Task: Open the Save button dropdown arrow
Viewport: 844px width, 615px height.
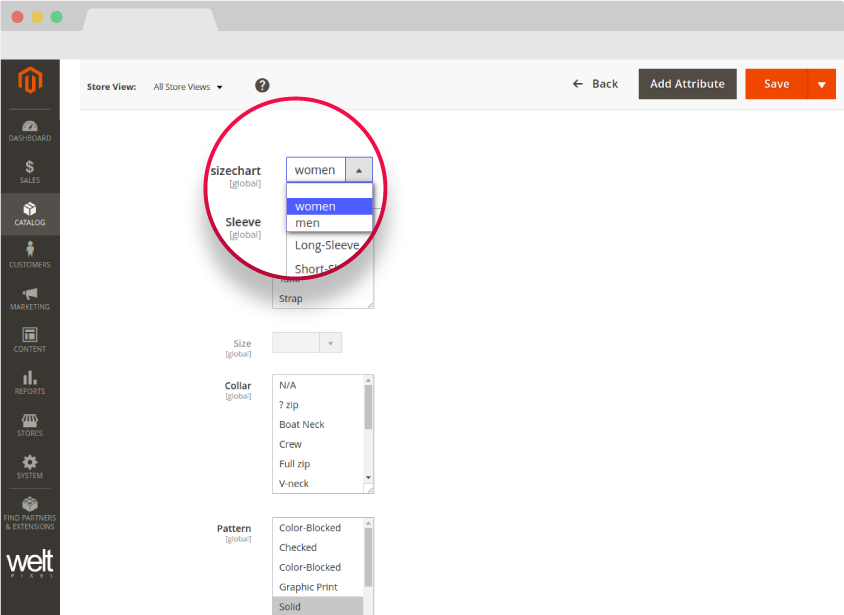Action: point(821,85)
